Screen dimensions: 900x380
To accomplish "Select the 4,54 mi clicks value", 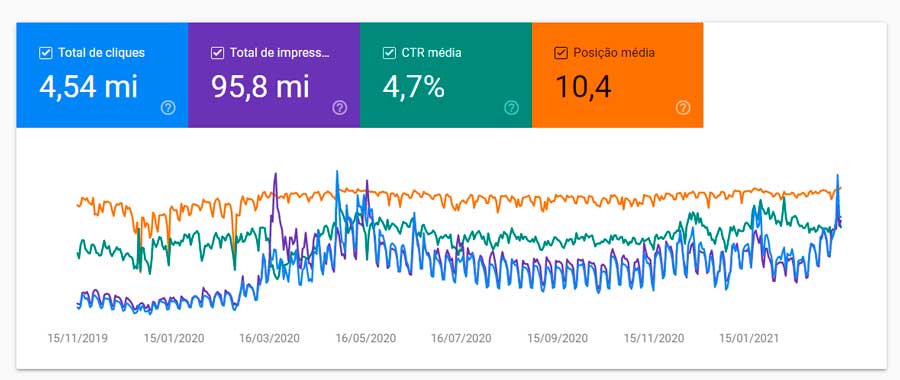I will (x=88, y=87).
